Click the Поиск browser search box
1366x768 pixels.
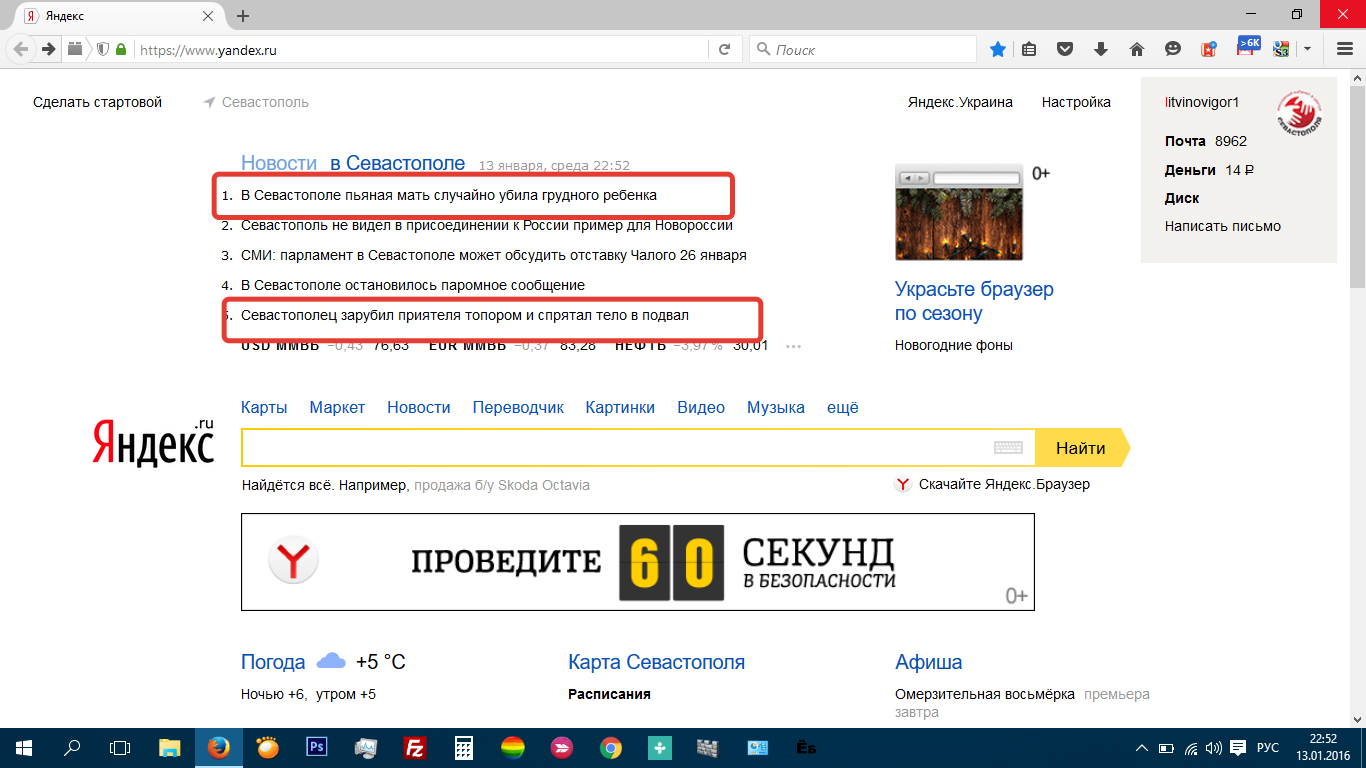click(865, 49)
